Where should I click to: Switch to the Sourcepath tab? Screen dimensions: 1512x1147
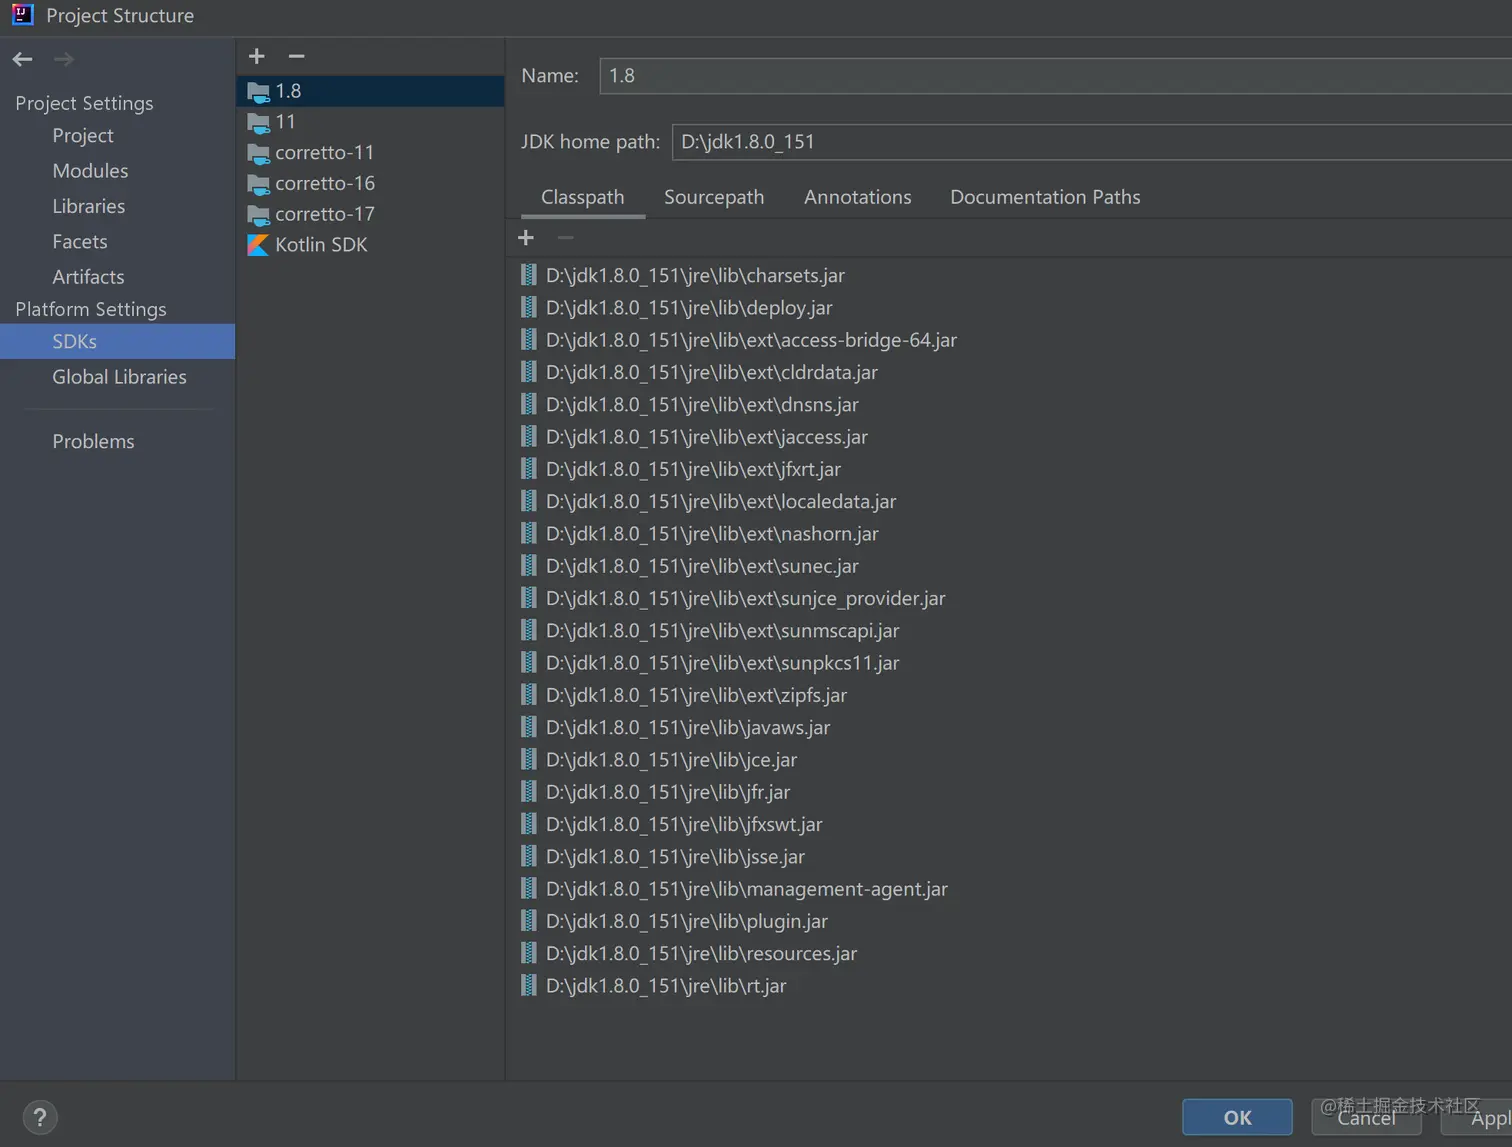[x=714, y=197]
